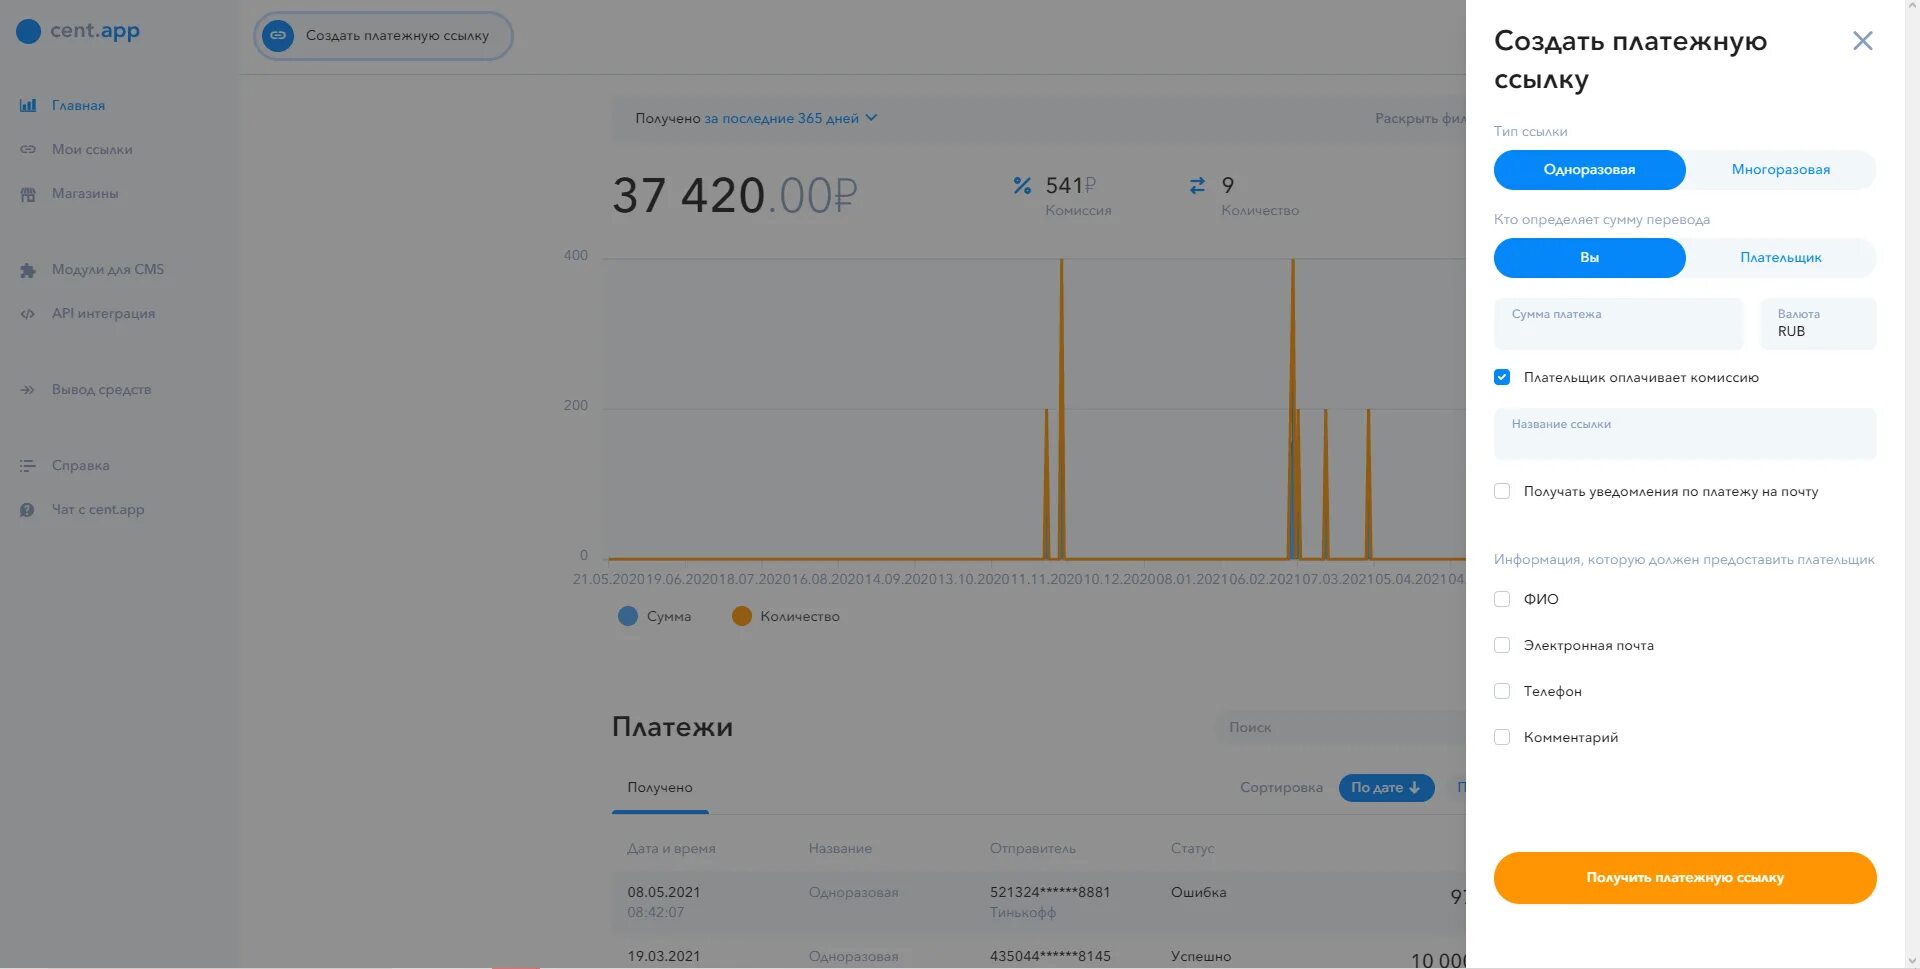Click the Отправитель column header

[x=1033, y=848]
